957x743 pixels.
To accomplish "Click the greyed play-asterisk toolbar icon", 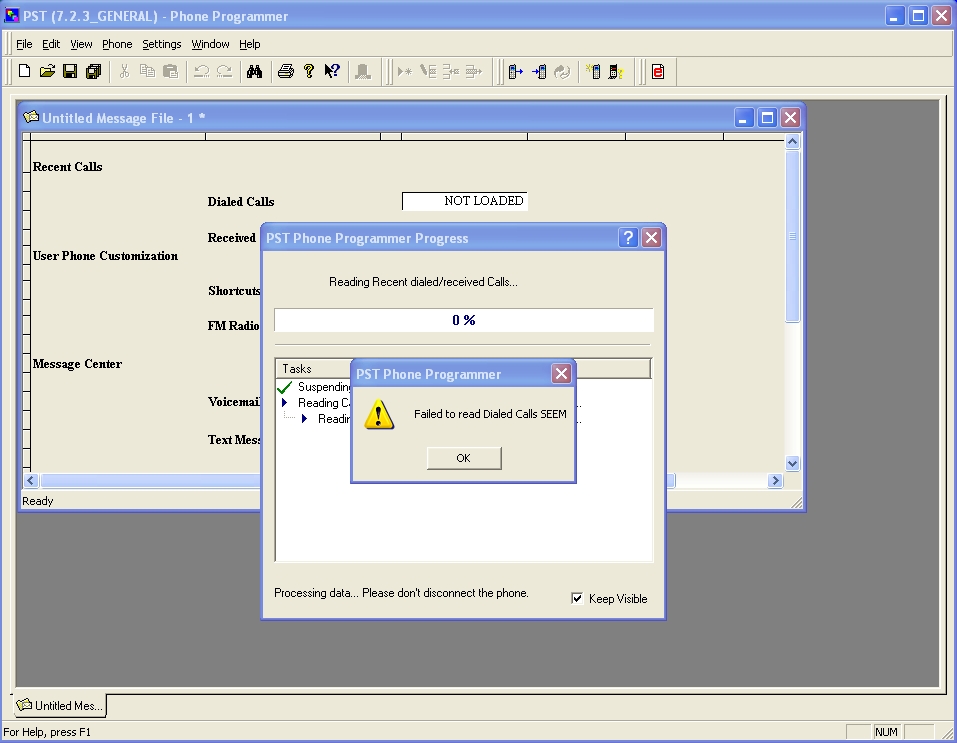I will [x=404, y=71].
